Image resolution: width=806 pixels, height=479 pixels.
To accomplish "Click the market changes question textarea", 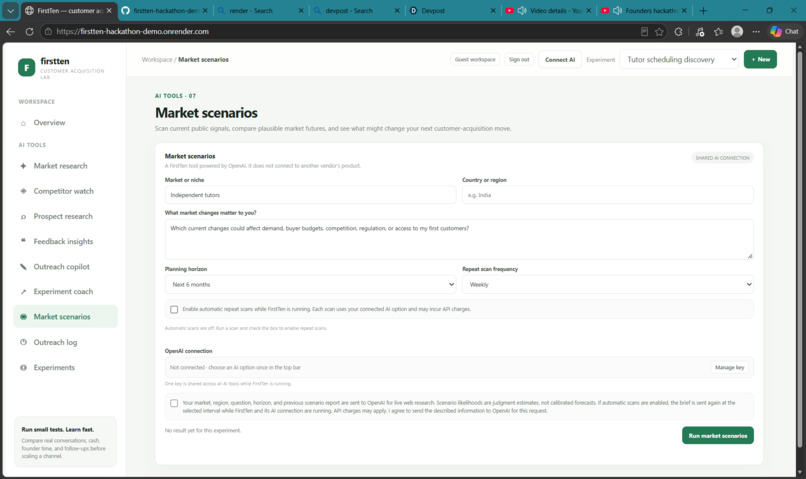I will (x=459, y=239).
